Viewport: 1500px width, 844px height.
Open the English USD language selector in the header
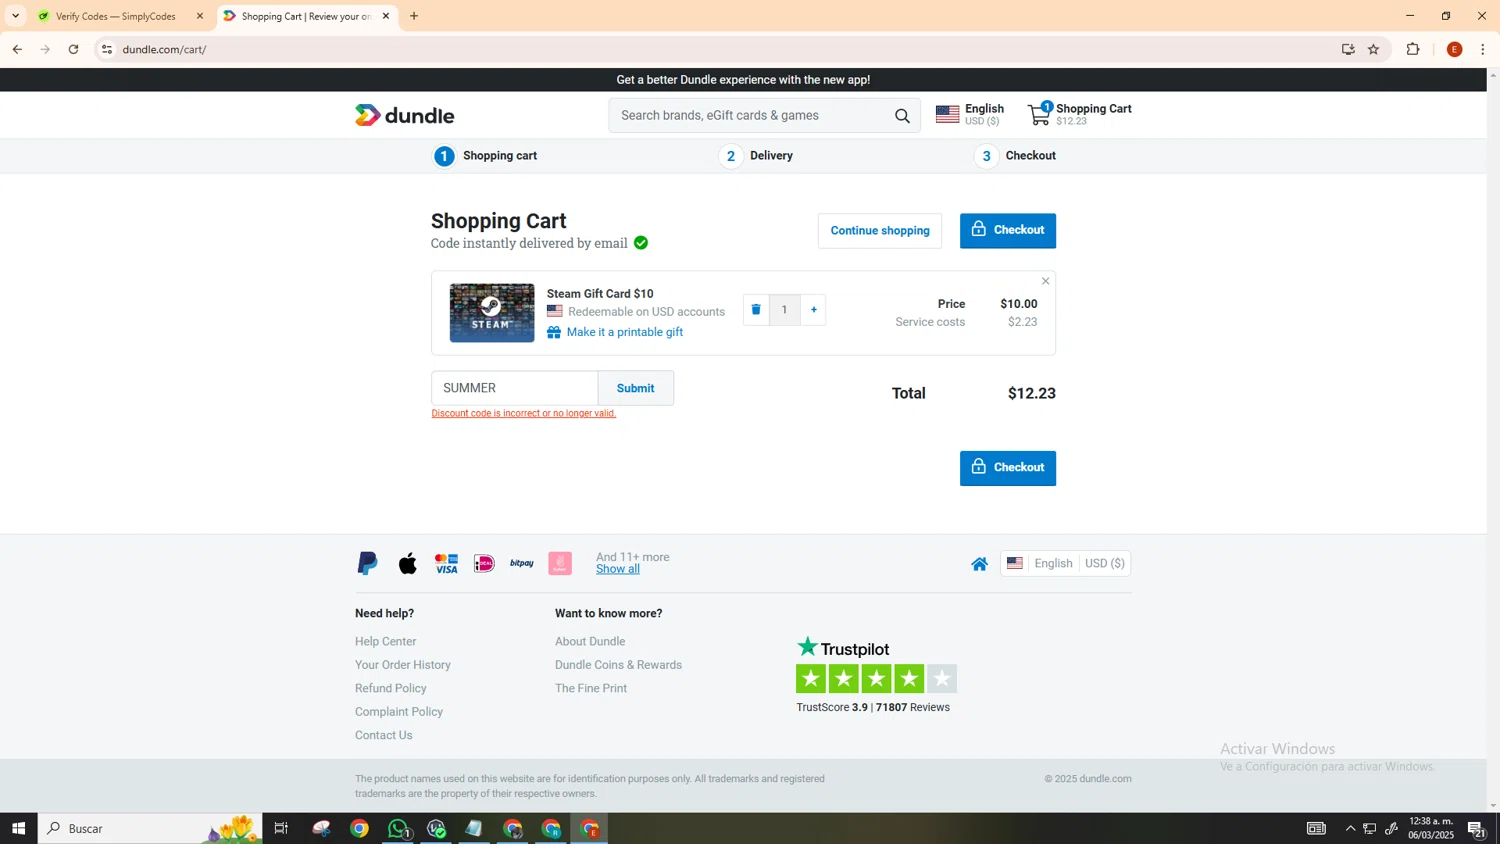970,114
